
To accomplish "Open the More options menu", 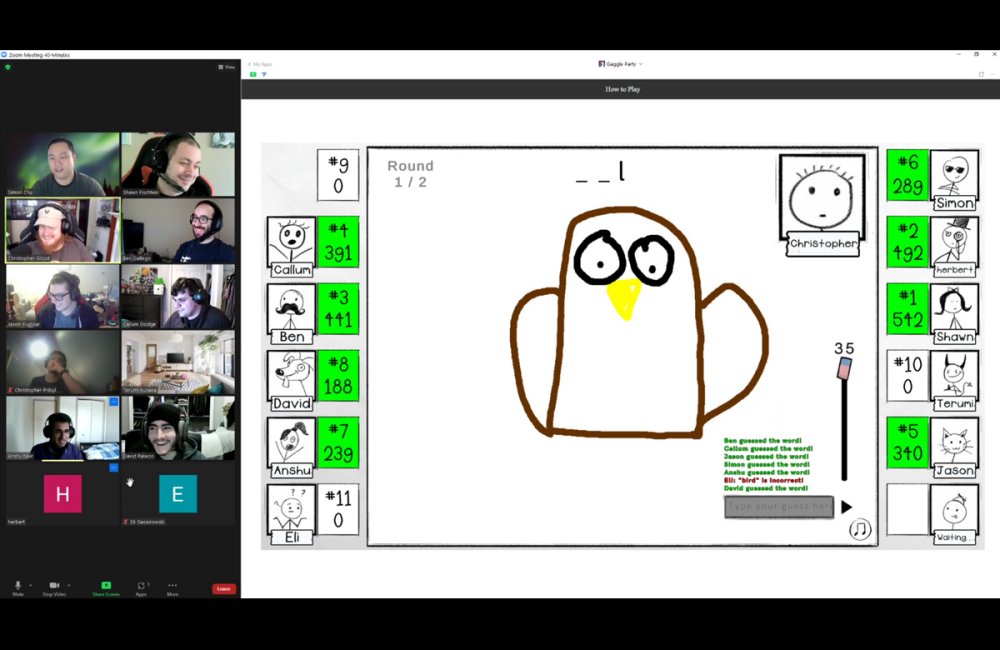I will [x=172, y=585].
